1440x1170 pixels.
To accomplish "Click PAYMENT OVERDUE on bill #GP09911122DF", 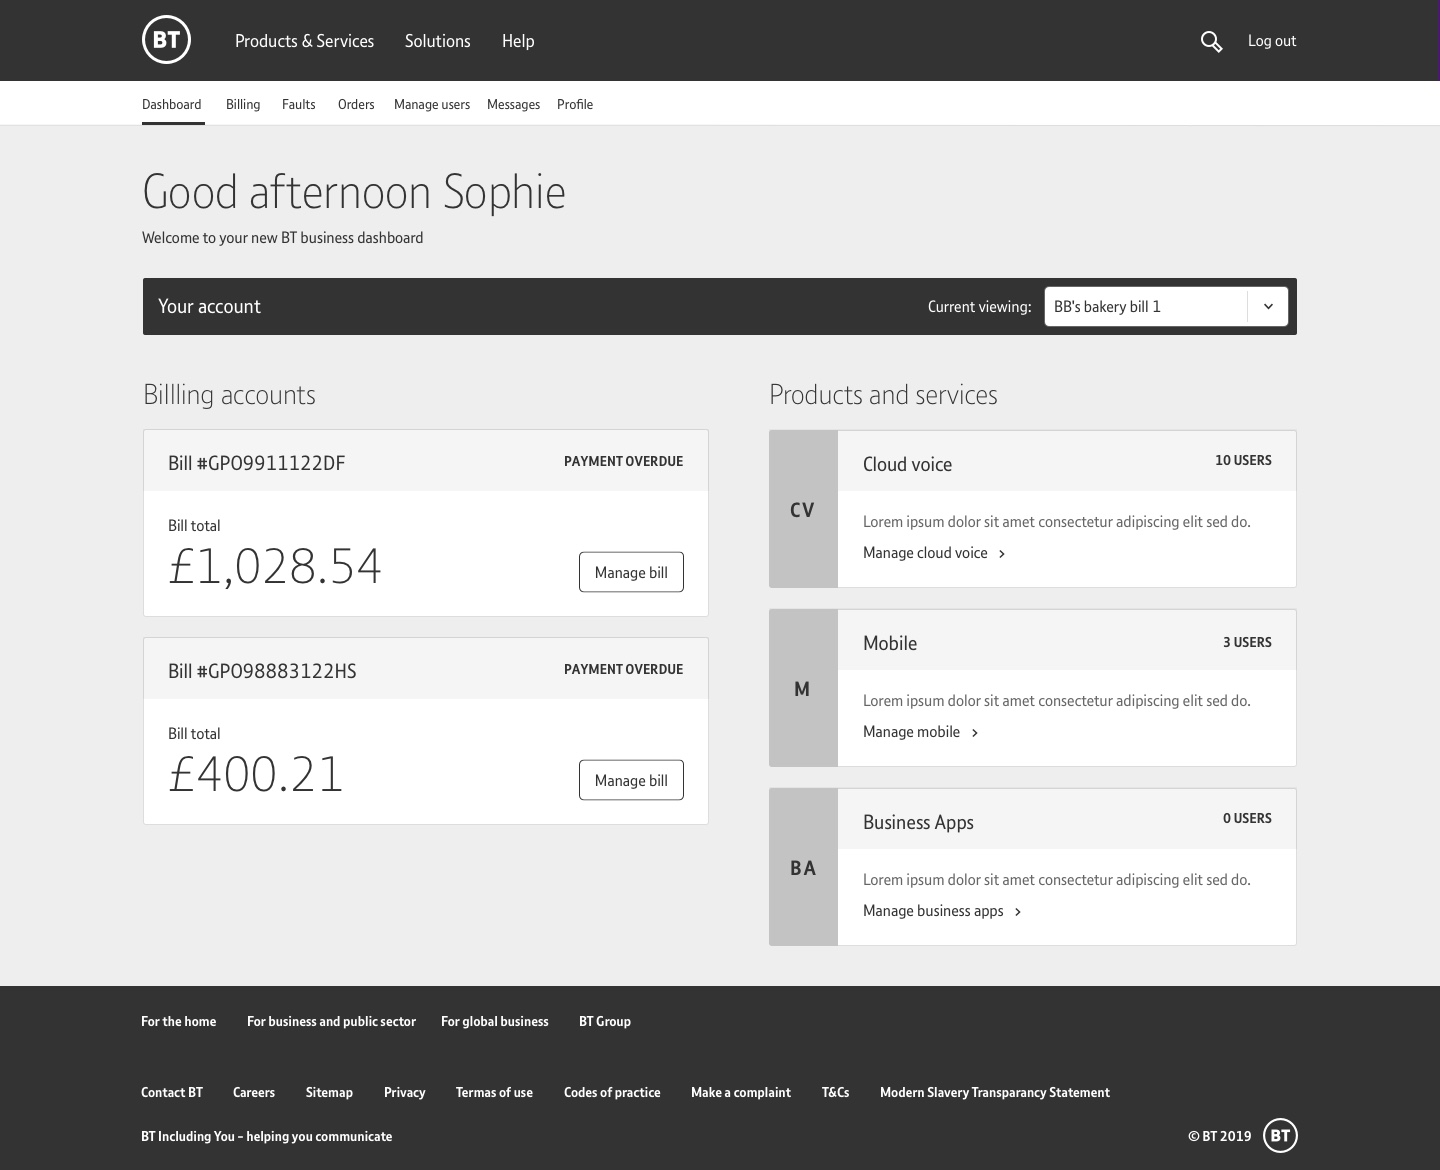I will (623, 461).
